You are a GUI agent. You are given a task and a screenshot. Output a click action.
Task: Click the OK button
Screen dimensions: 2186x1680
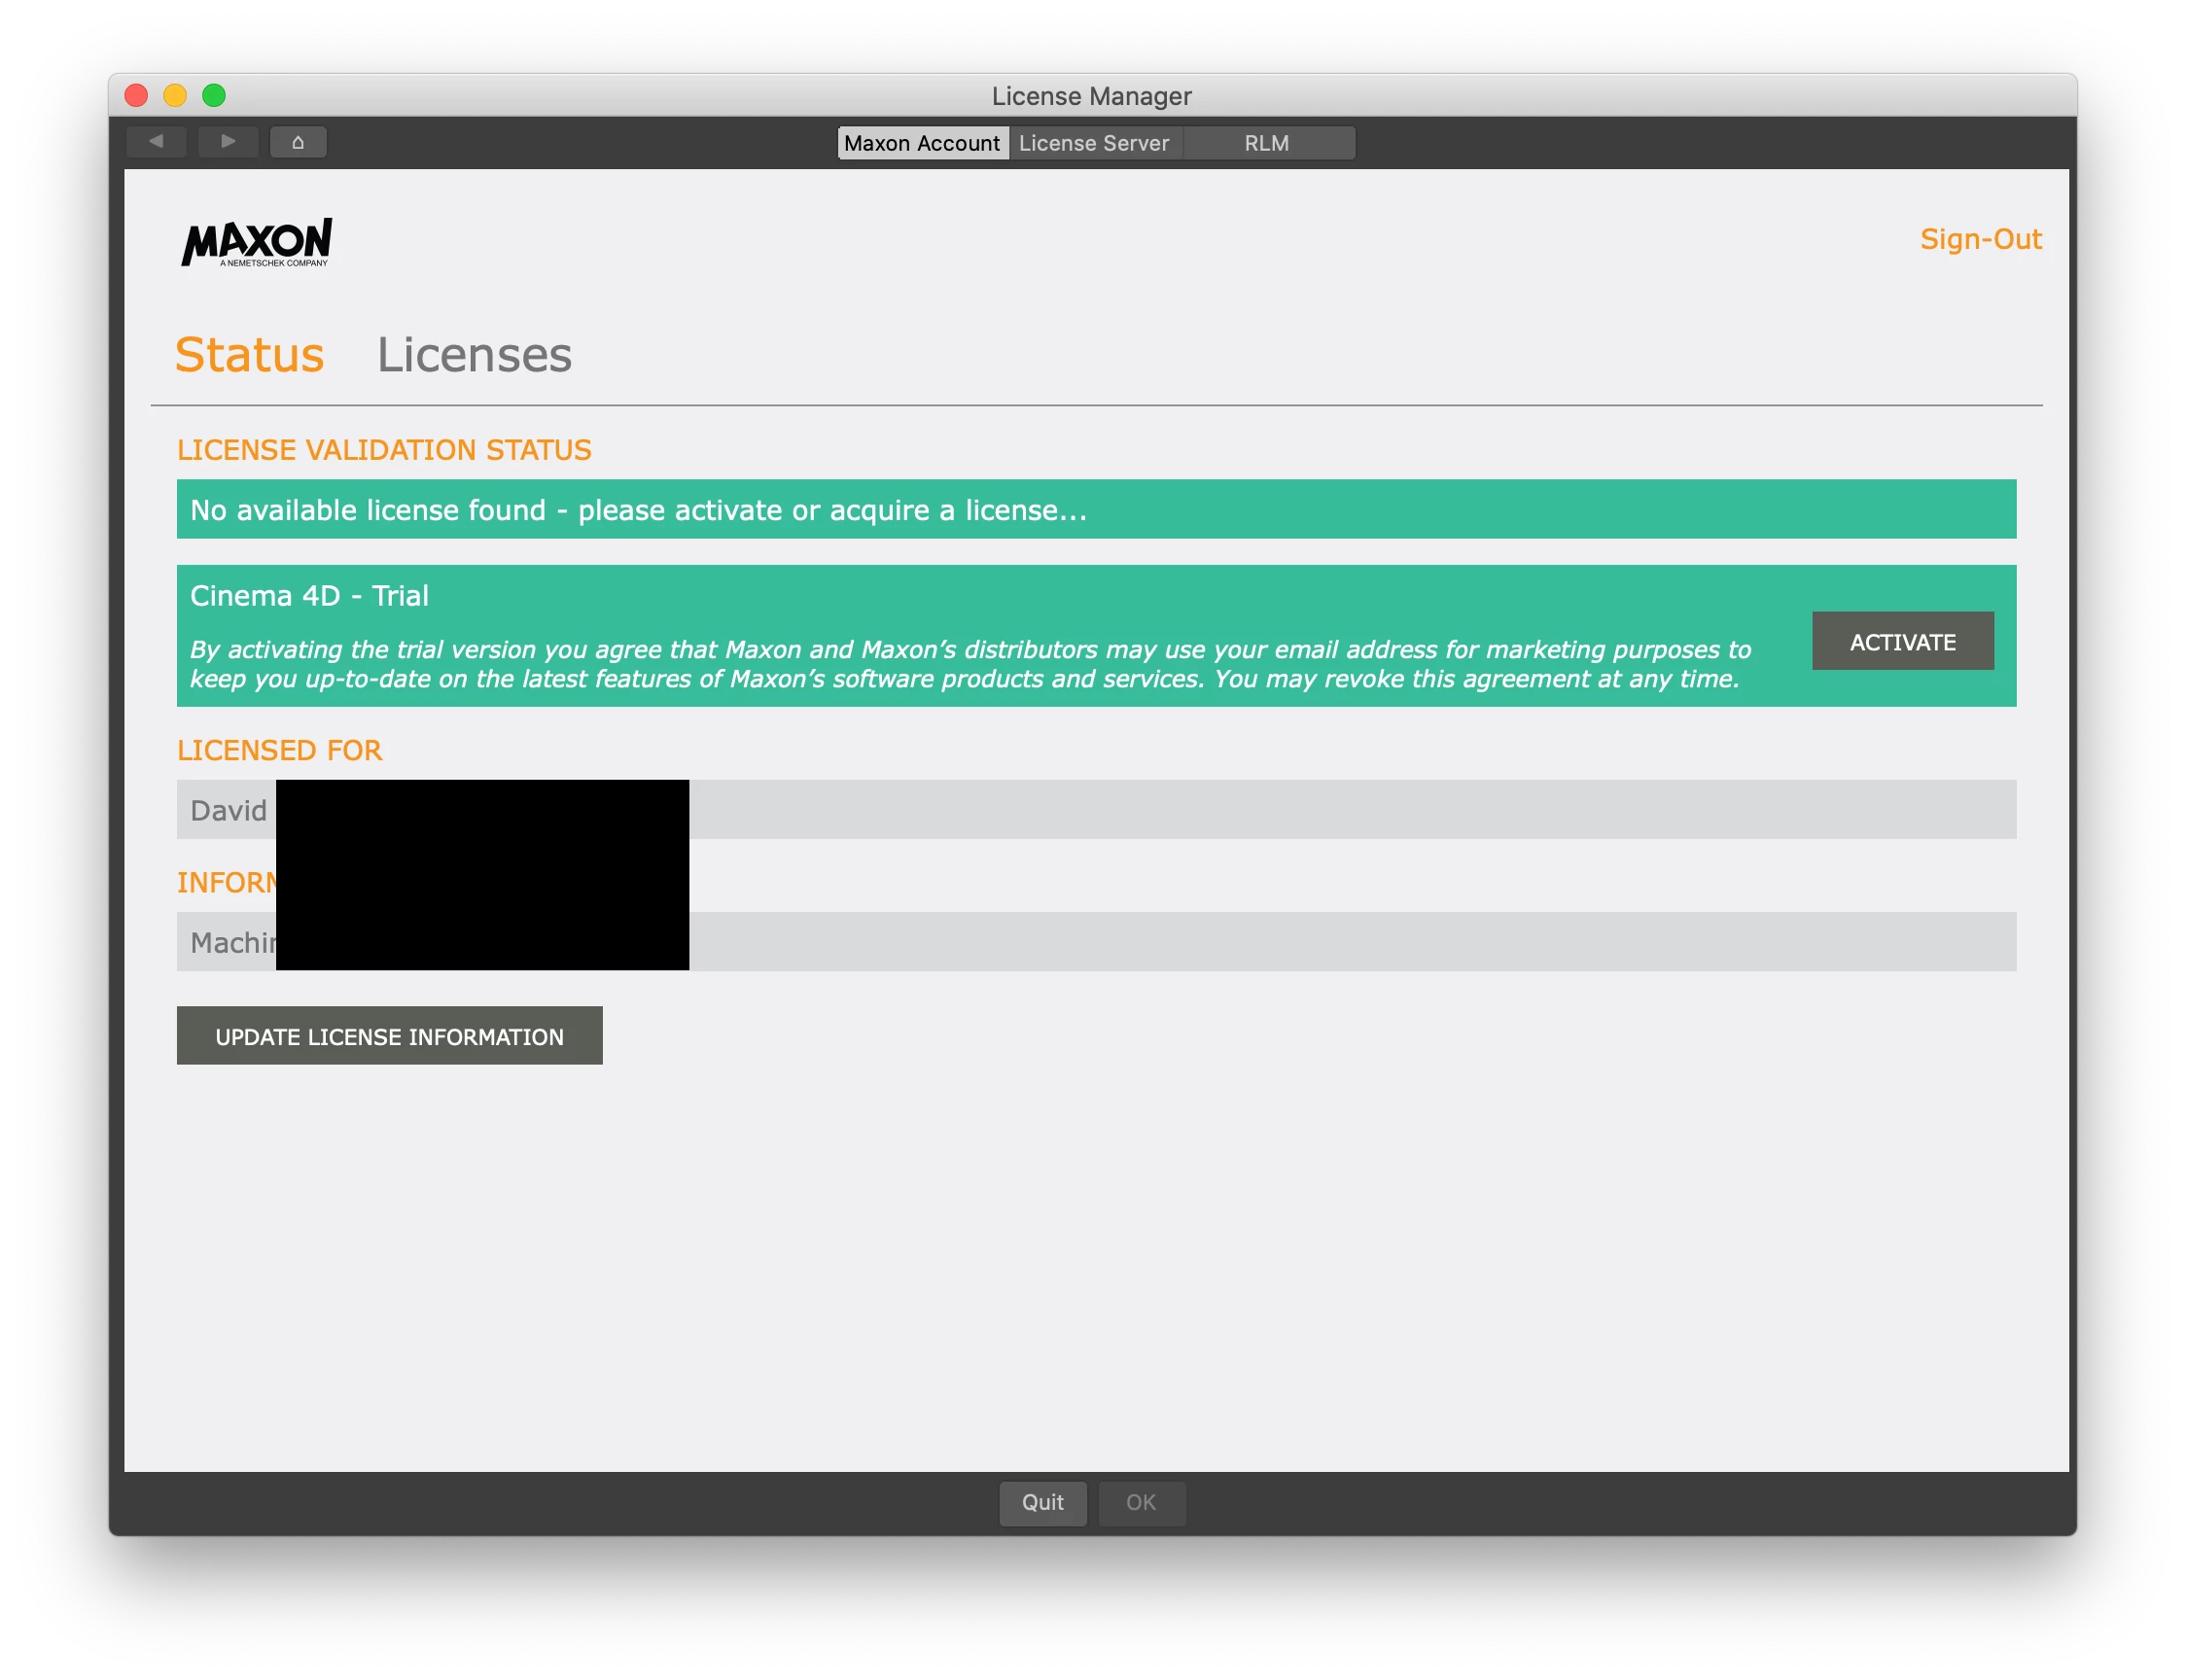pyautogui.click(x=1141, y=1502)
